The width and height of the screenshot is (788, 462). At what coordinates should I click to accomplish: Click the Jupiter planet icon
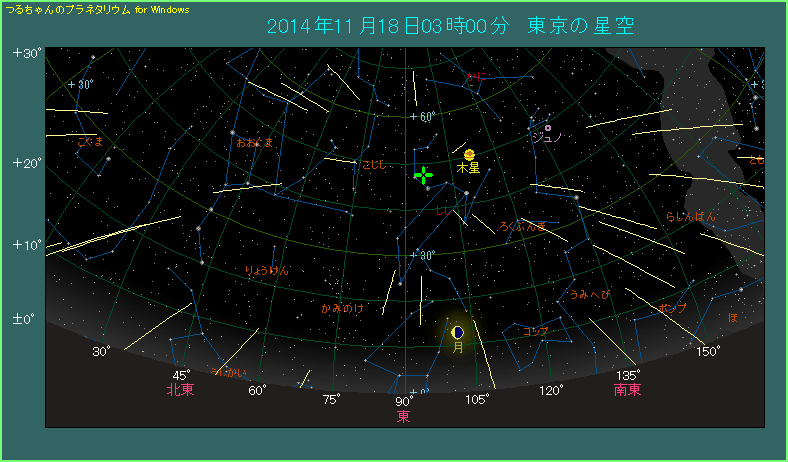(x=469, y=154)
